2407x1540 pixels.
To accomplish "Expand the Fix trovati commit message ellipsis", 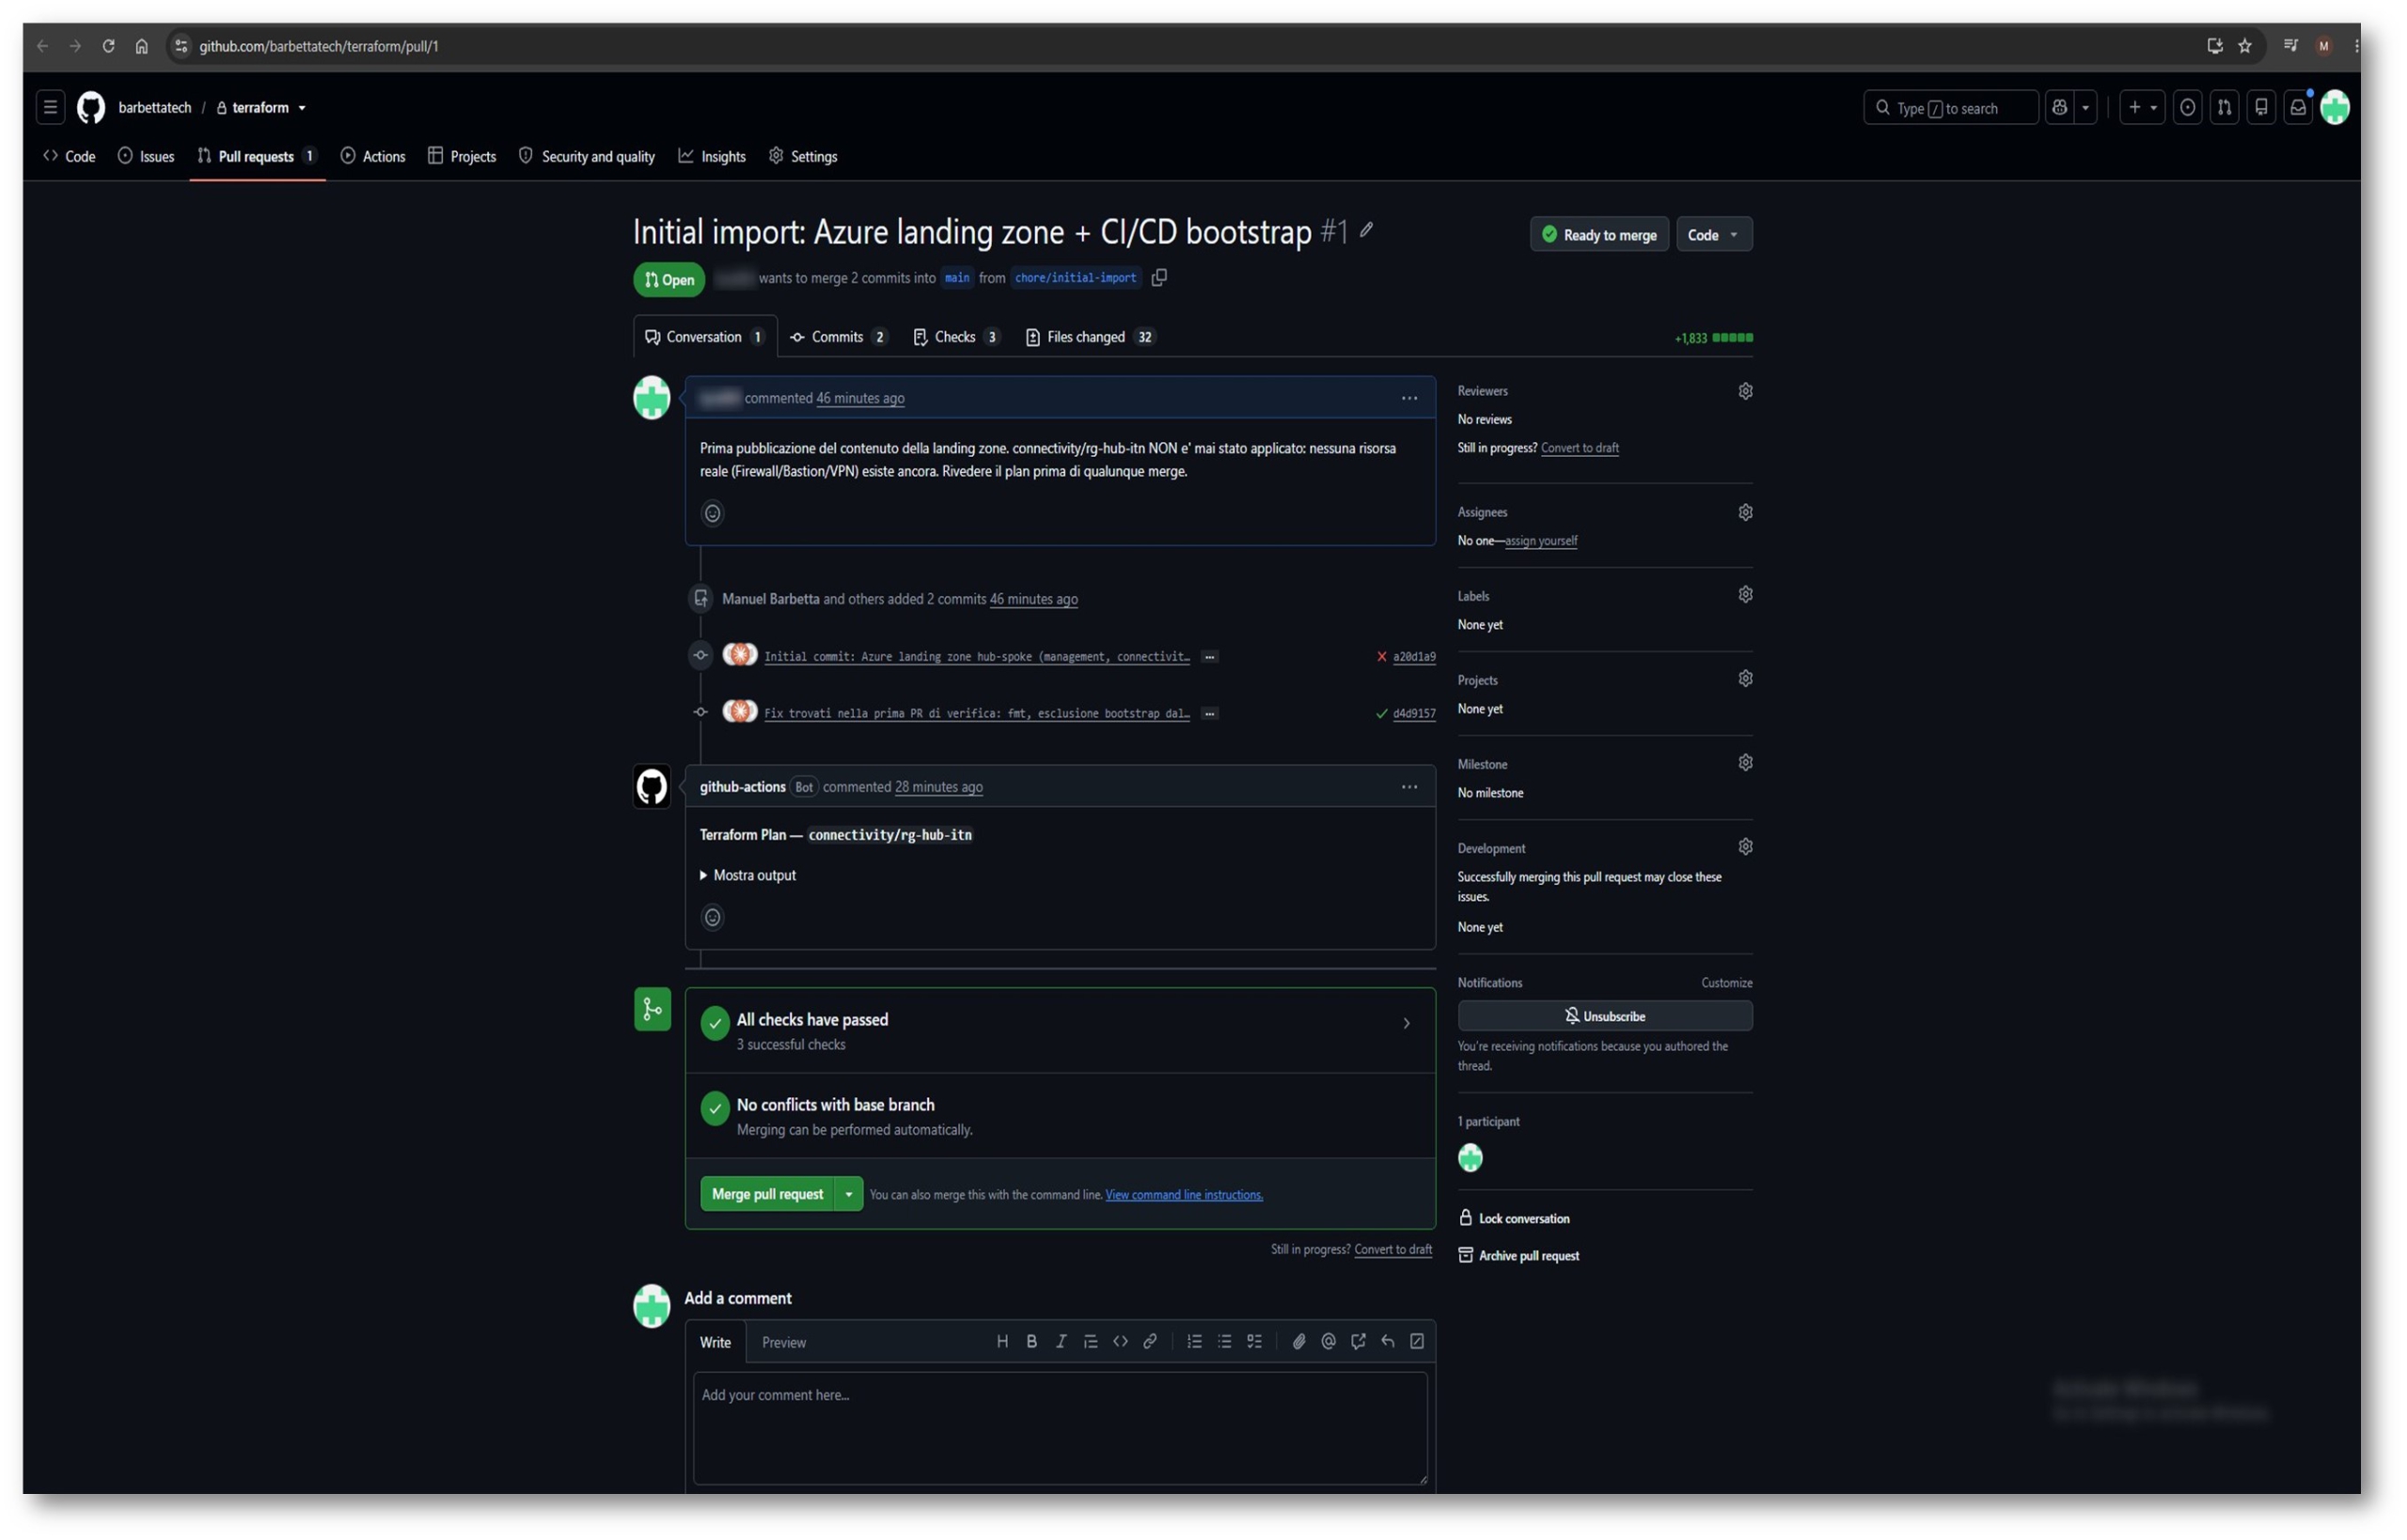I will click(x=1210, y=715).
